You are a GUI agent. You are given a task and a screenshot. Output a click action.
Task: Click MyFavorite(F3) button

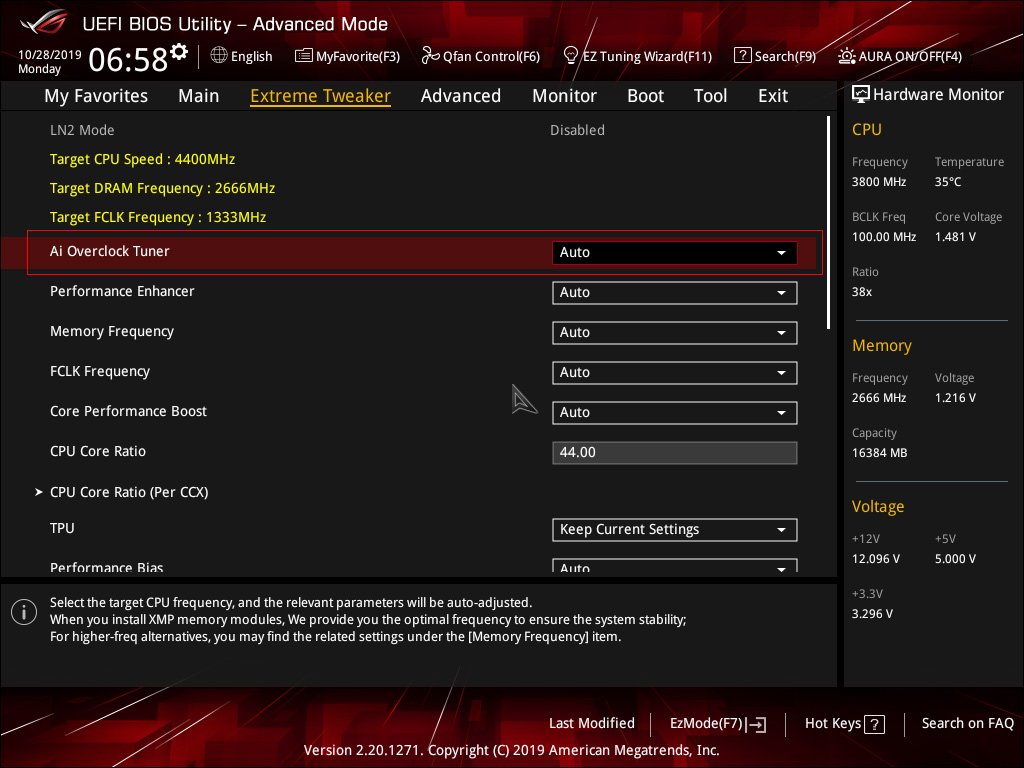[x=347, y=56]
